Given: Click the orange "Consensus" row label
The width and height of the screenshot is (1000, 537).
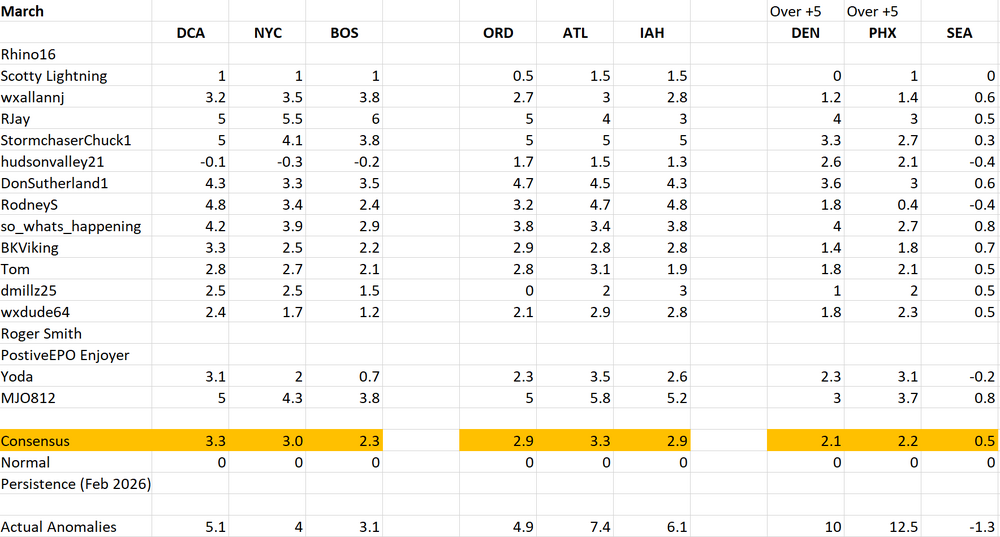Looking at the screenshot, I should [x=37, y=441].
